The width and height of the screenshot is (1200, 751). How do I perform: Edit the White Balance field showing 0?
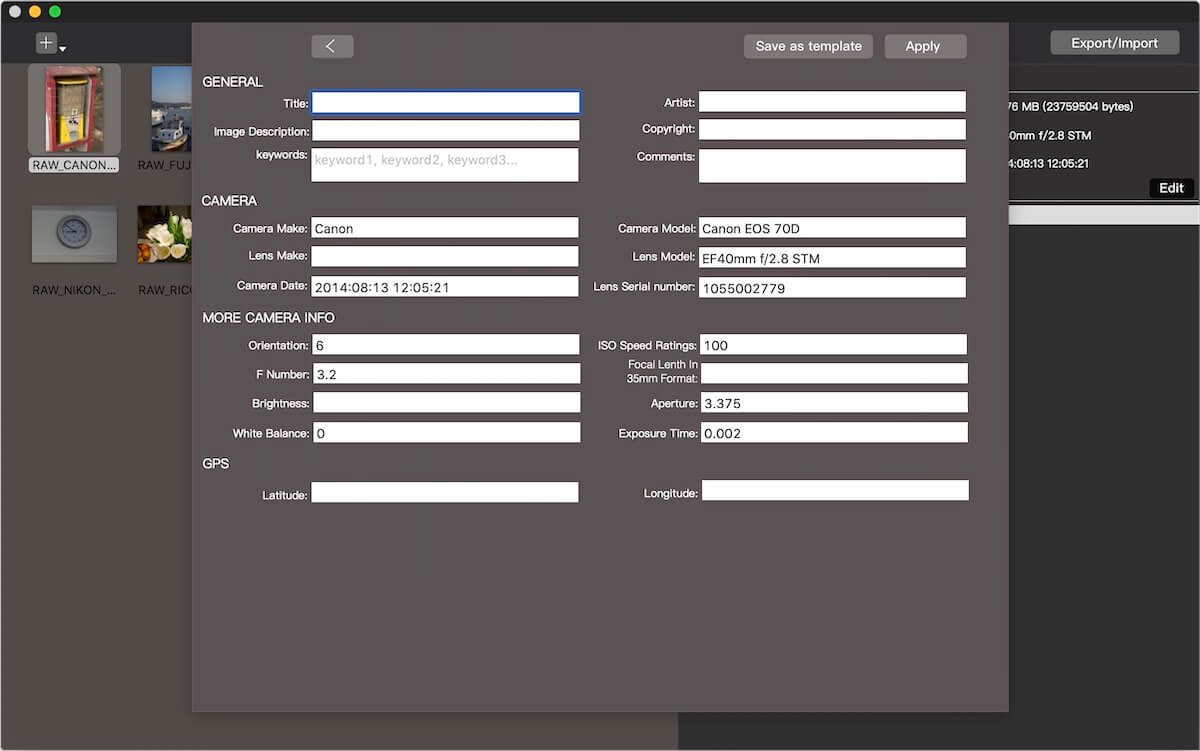coord(447,432)
